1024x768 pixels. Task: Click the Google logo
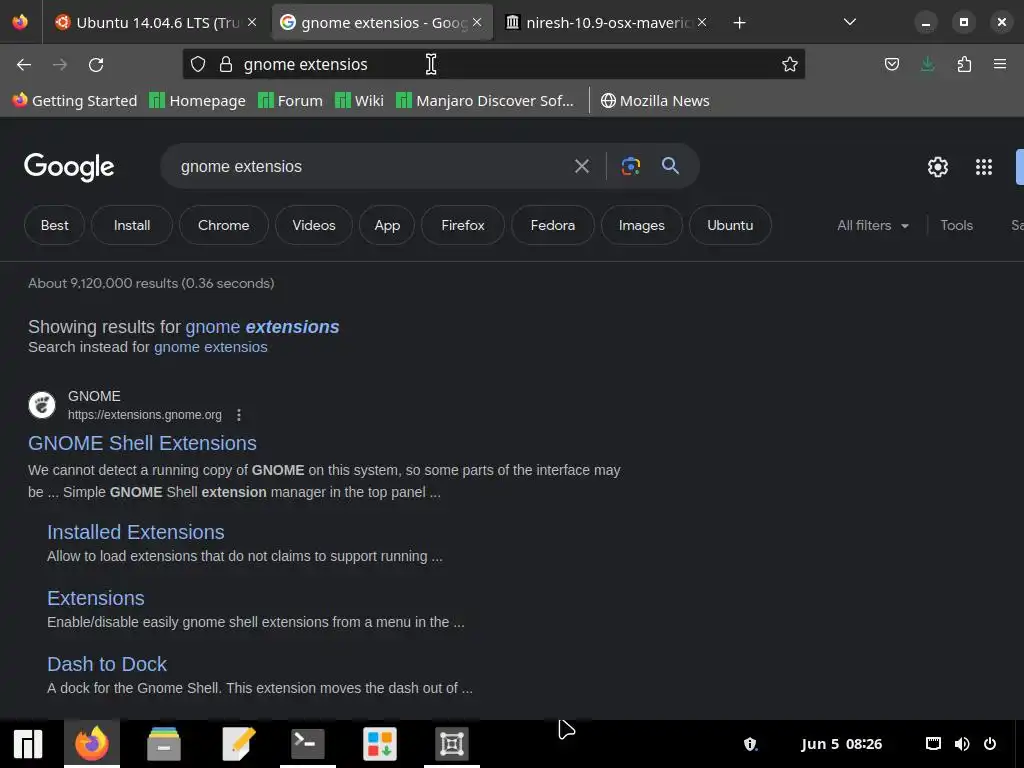(x=69, y=167)
